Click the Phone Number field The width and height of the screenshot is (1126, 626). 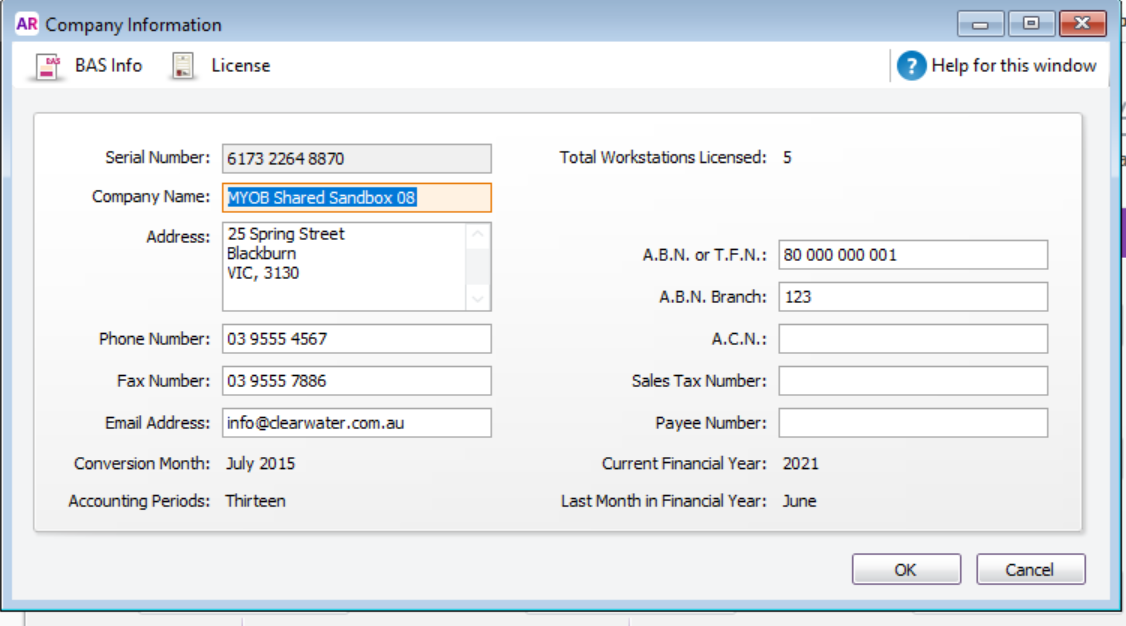coord(357,339)
